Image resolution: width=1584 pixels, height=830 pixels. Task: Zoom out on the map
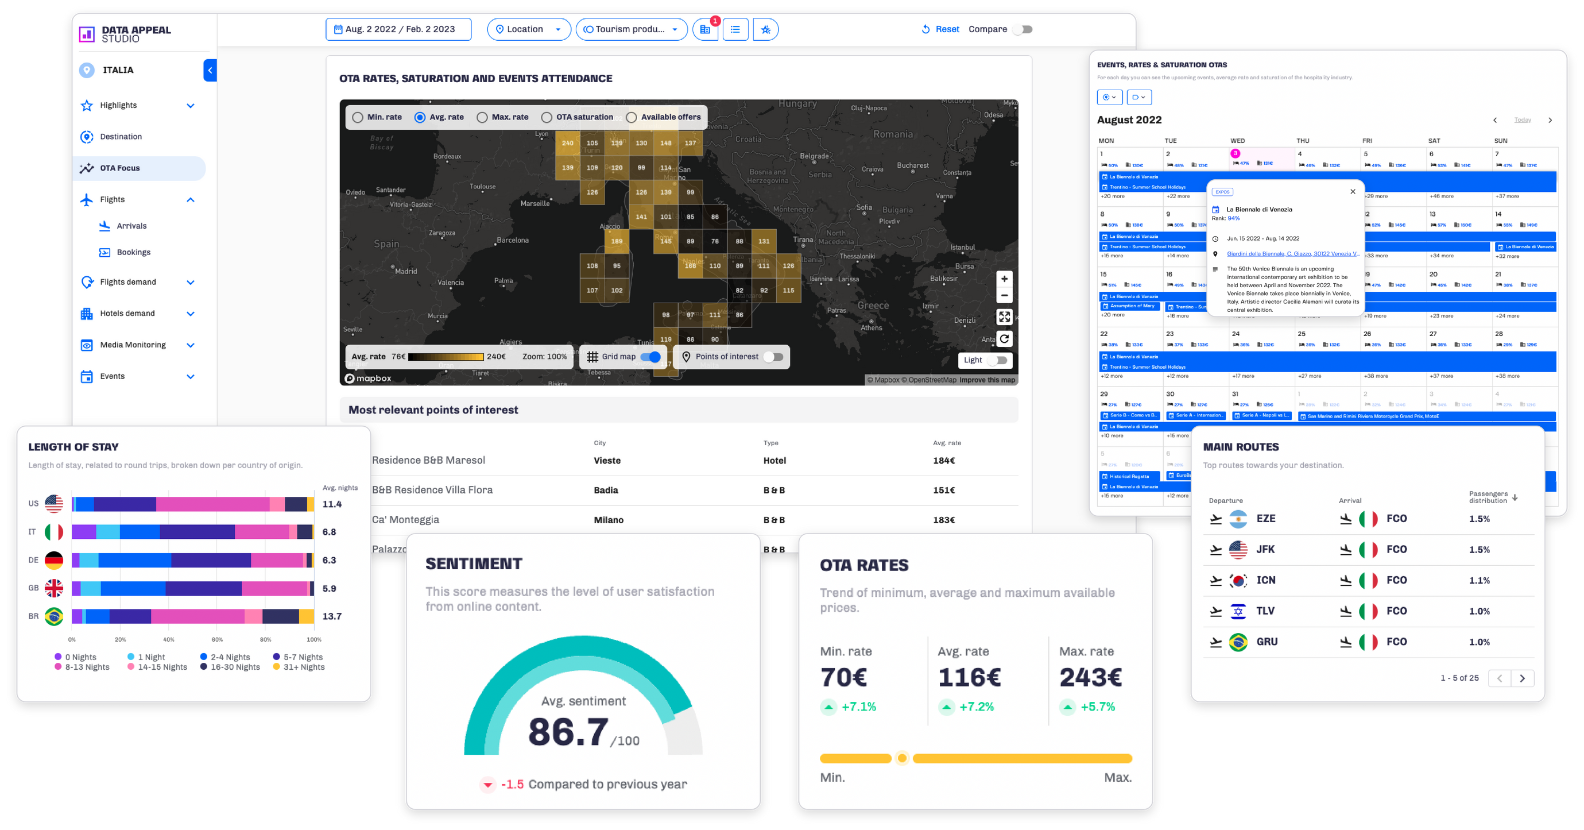1004,295
